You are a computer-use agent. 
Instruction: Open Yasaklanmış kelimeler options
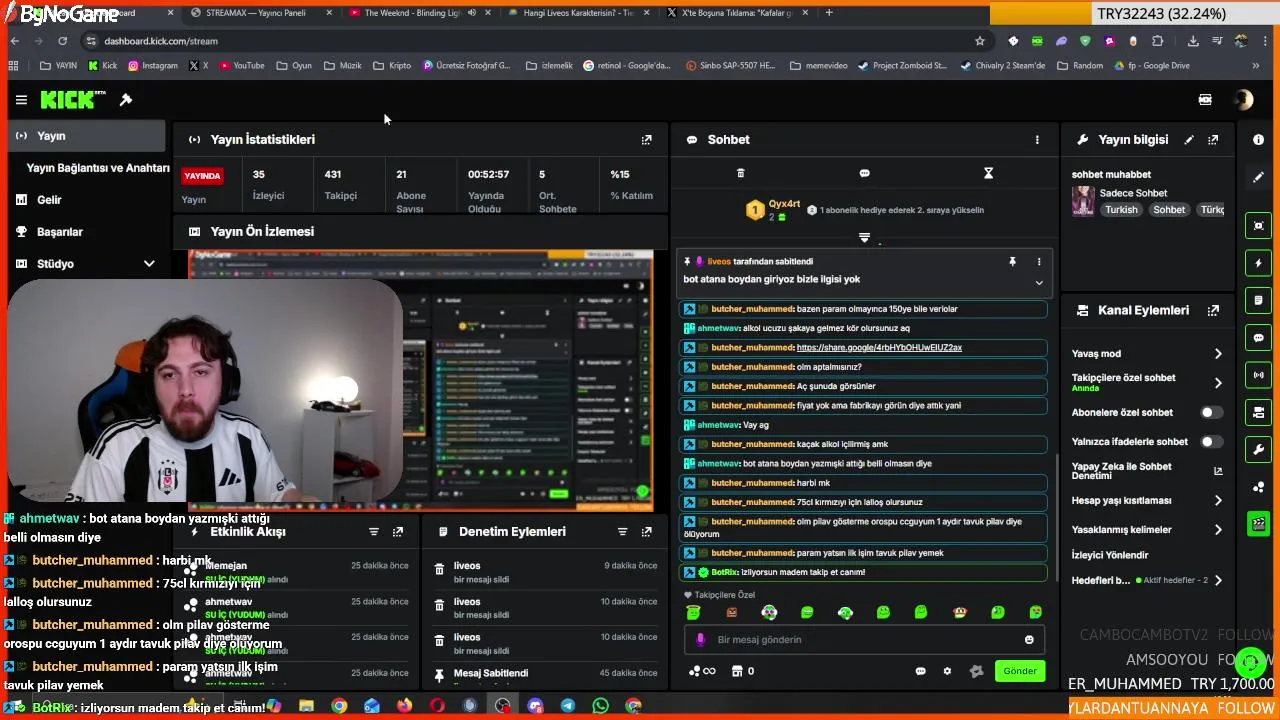[x=1218, y=530]
